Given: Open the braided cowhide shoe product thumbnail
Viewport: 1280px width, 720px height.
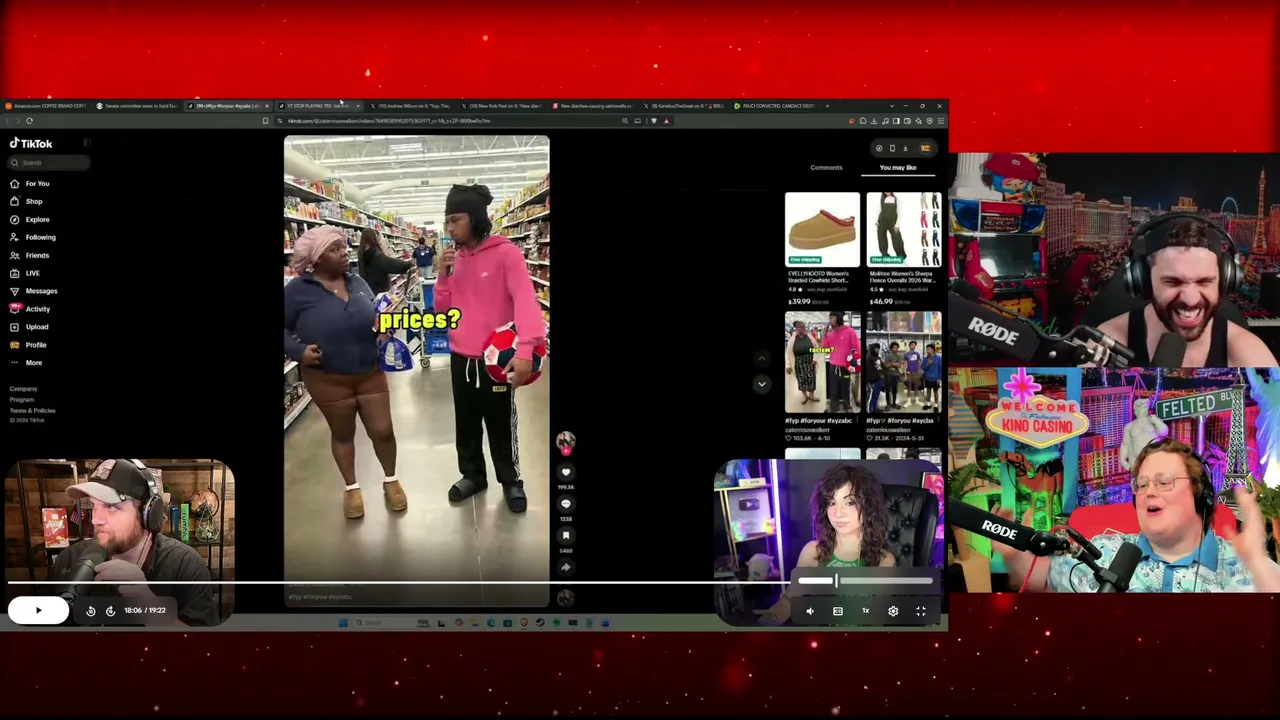Looking at the screenshot, I should [822, 229].
